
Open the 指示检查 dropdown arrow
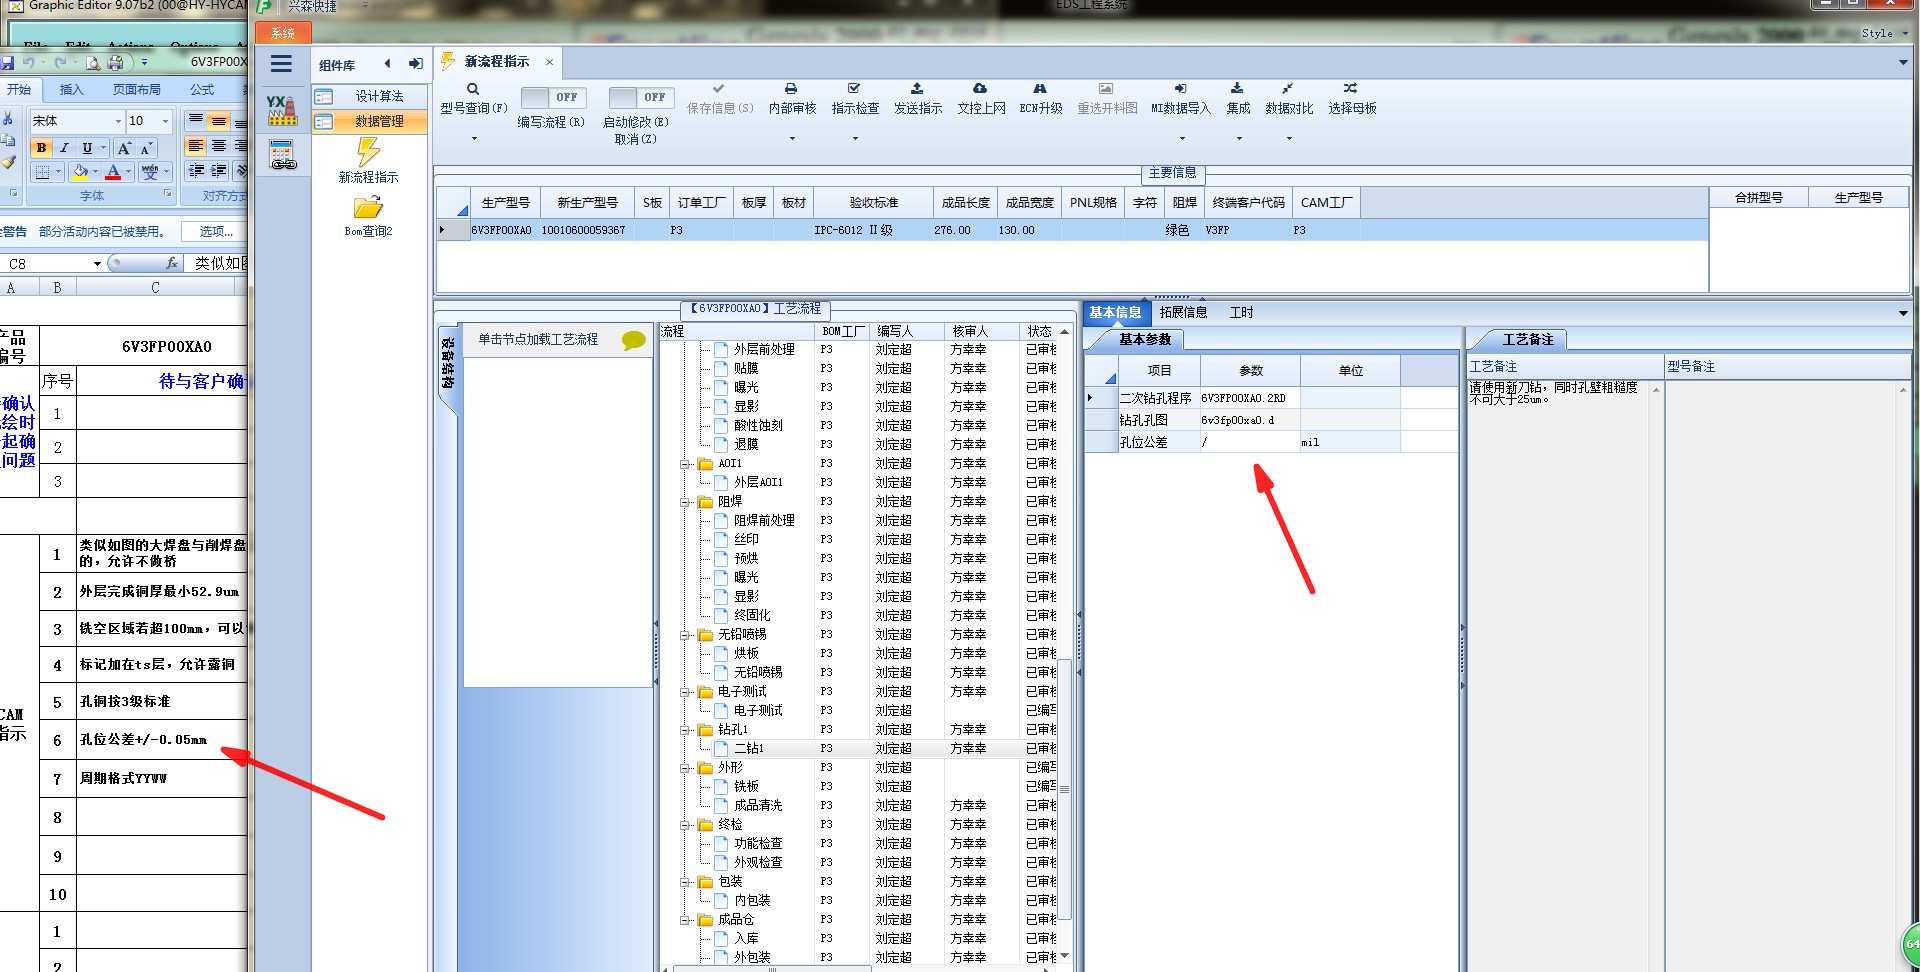[x=855, y=138]
